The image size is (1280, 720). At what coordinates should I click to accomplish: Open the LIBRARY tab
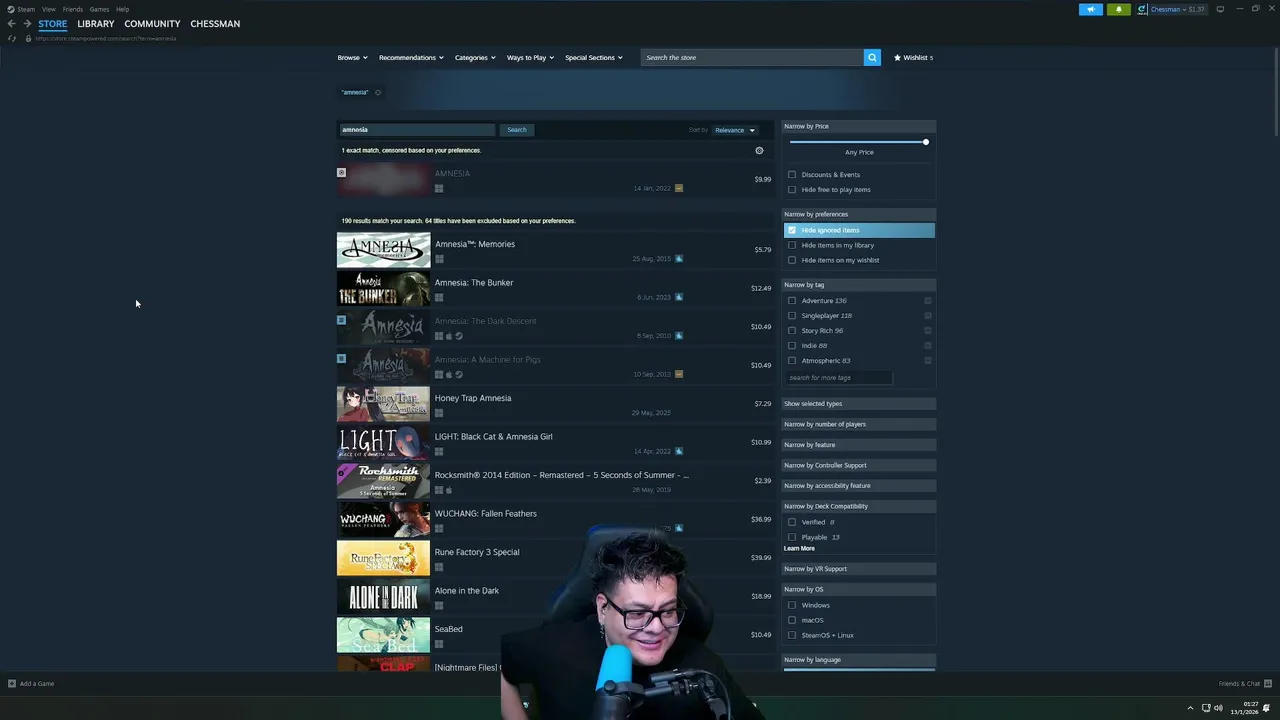pos(96,23)
